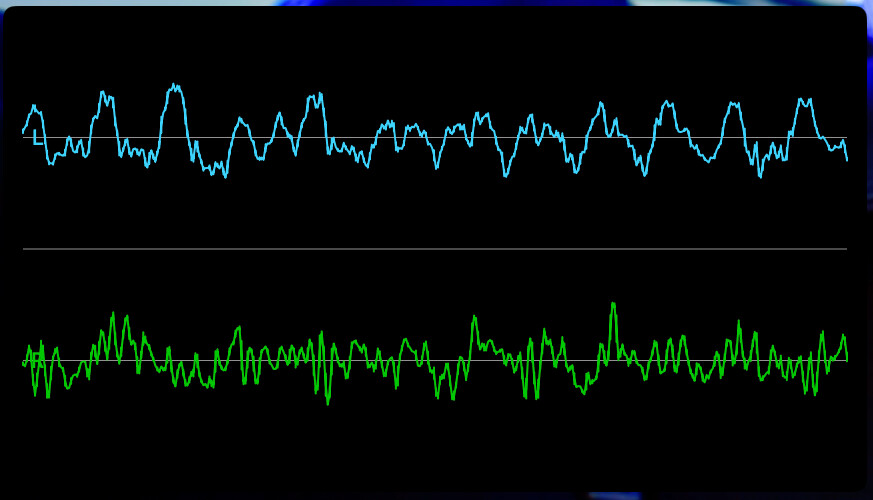The image size is (873, 500).
Task: Click the "L" left channel label
Action: coord(38,138)
